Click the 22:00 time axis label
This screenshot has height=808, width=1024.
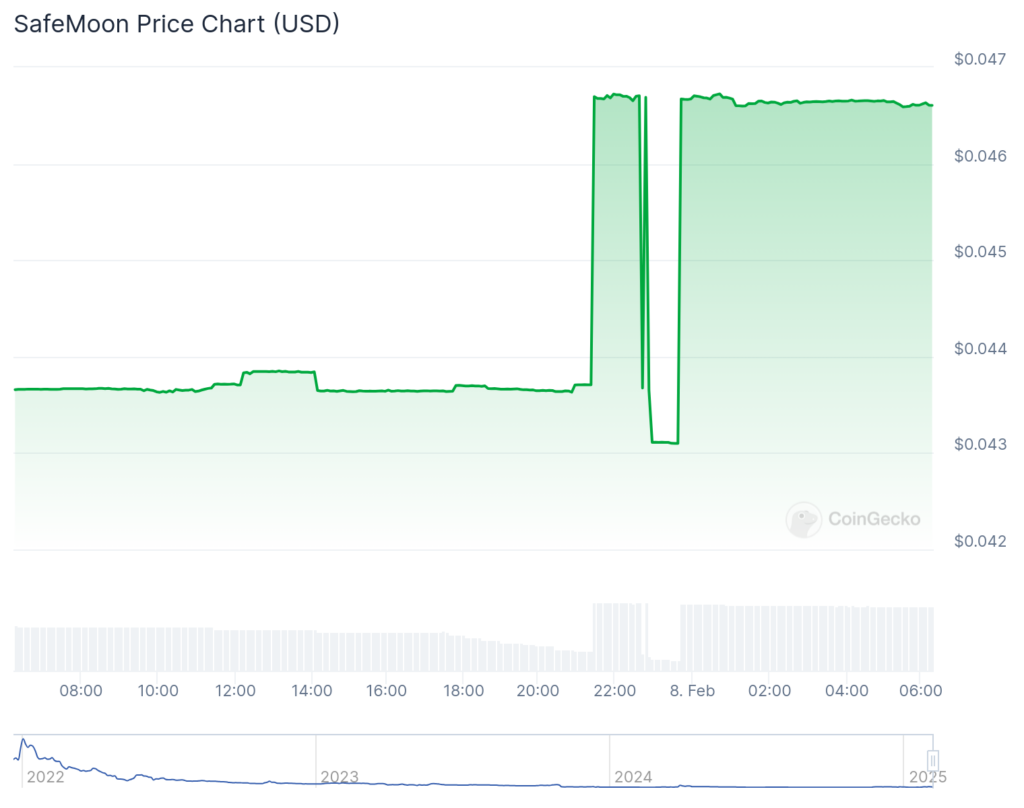click(x=615, y=690)
